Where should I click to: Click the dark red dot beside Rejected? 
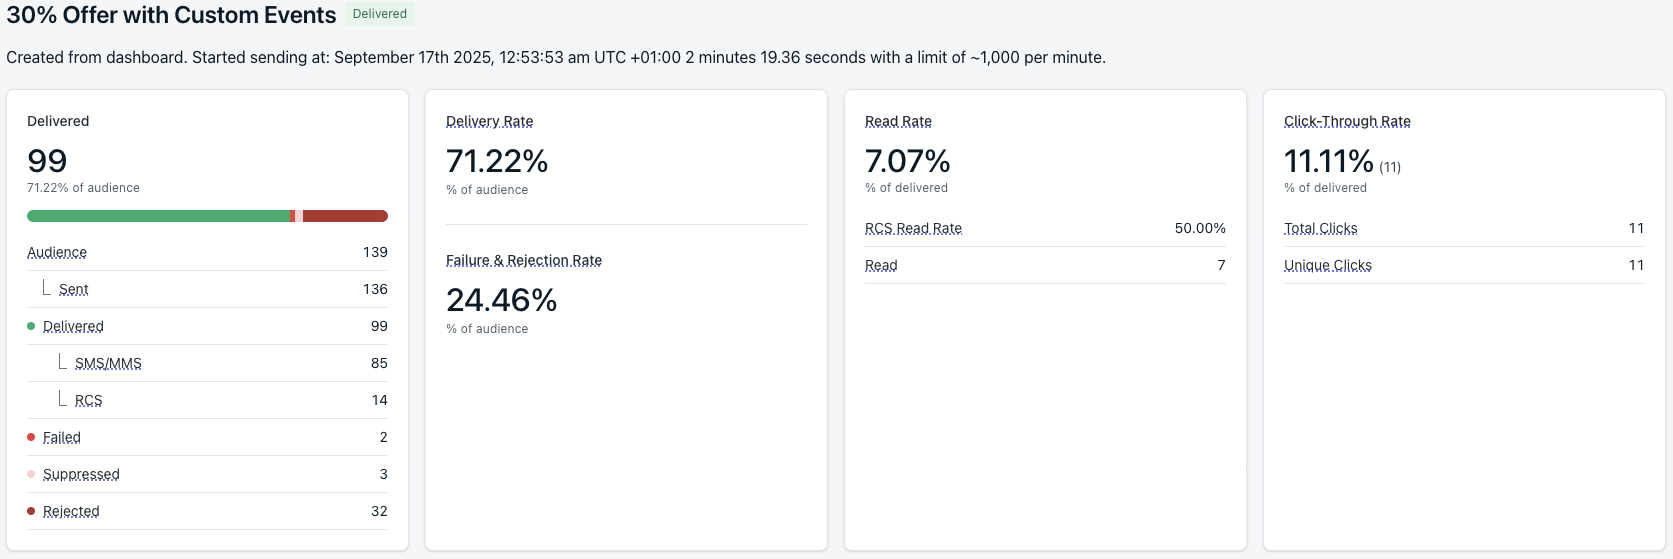pyautogui.click(x=31, y=511)
